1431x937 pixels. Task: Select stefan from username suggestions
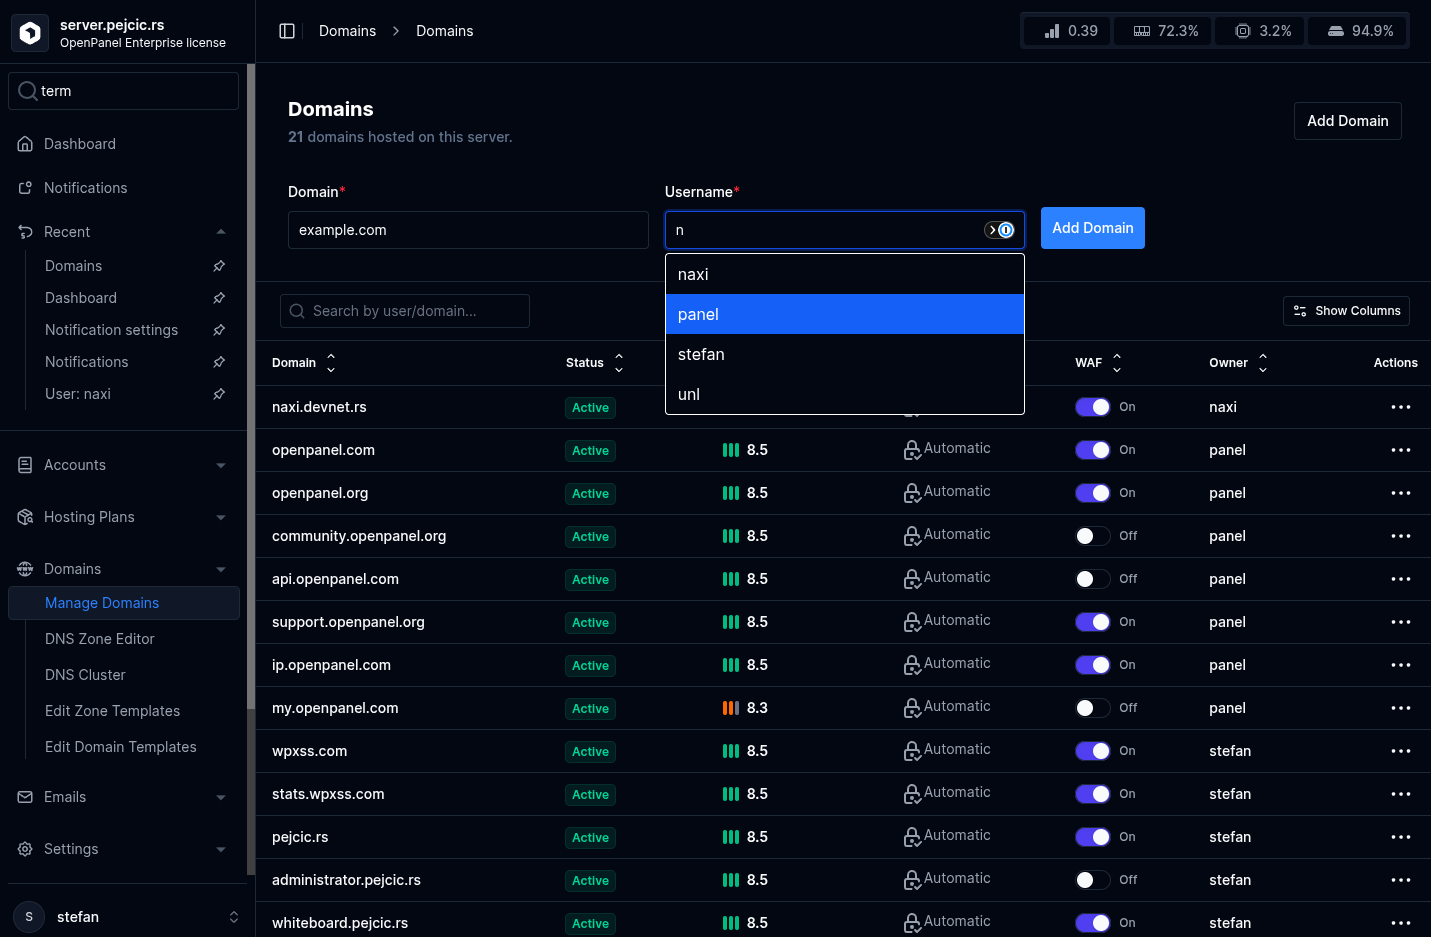[x=845, y=354]
